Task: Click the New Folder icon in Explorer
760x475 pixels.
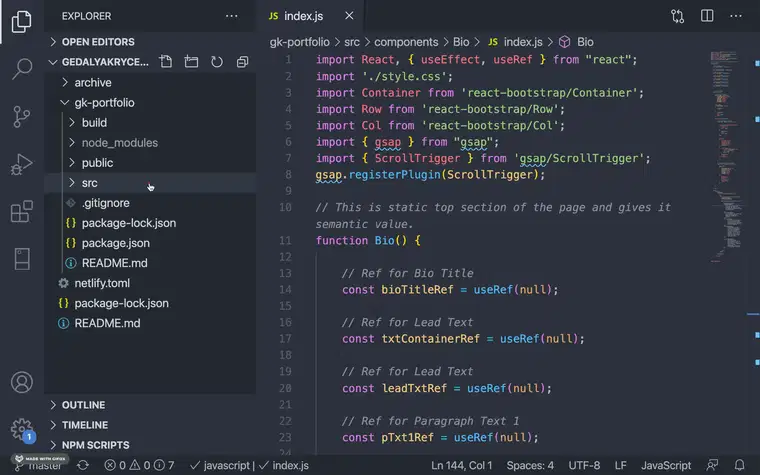Action: 191,62
